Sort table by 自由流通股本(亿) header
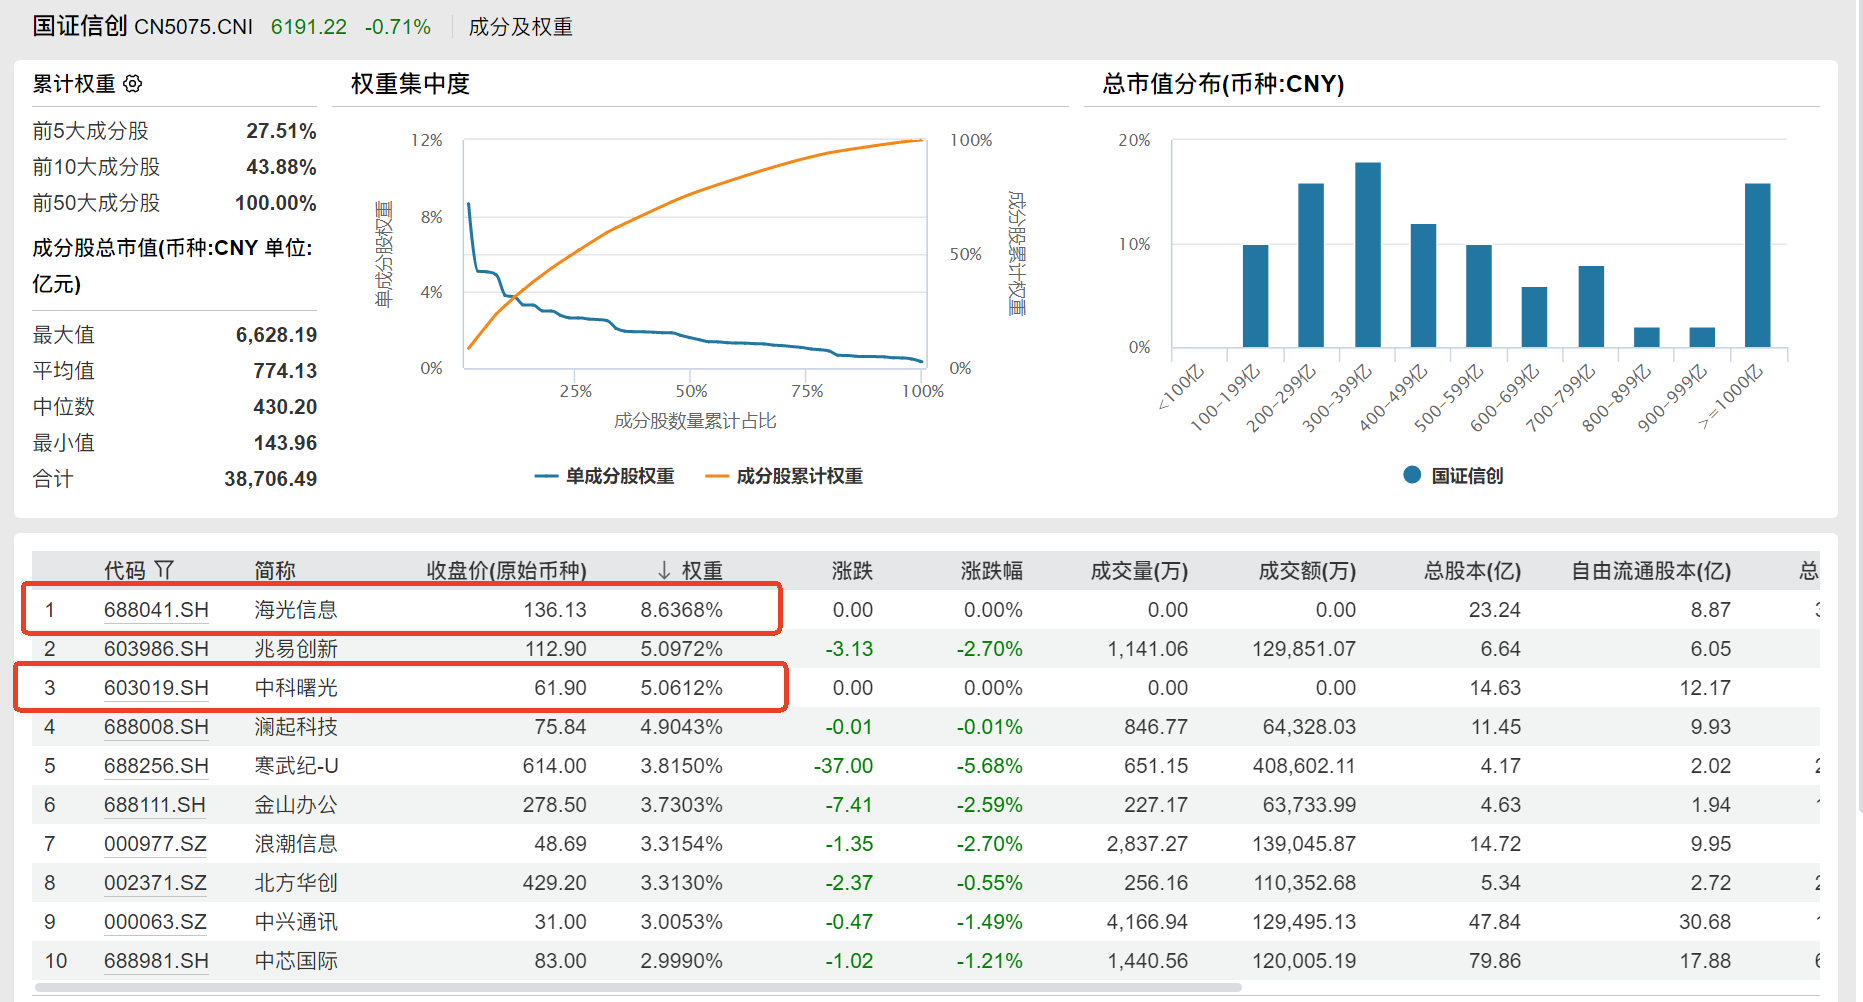This screenshot has width=1863, height=1002. [x=1651, y=570]
